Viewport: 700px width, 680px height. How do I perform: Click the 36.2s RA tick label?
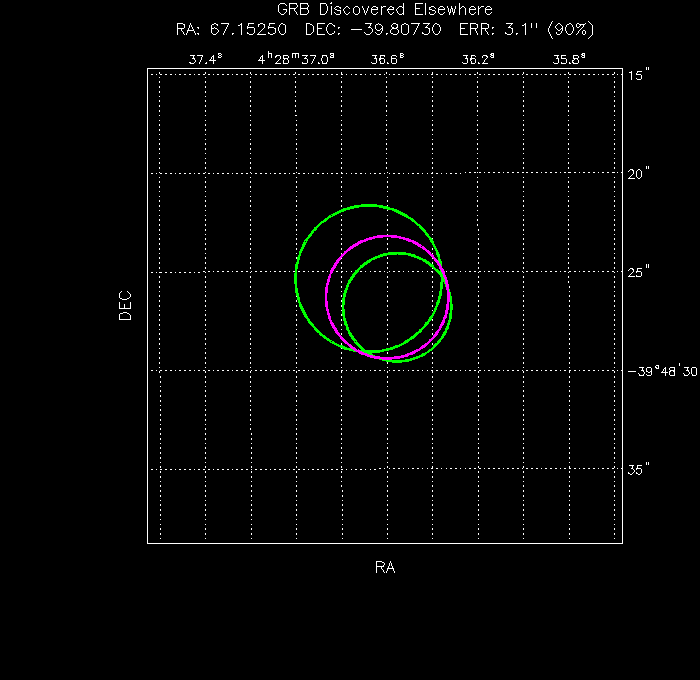pyautogui.click(x=478, y=59)
